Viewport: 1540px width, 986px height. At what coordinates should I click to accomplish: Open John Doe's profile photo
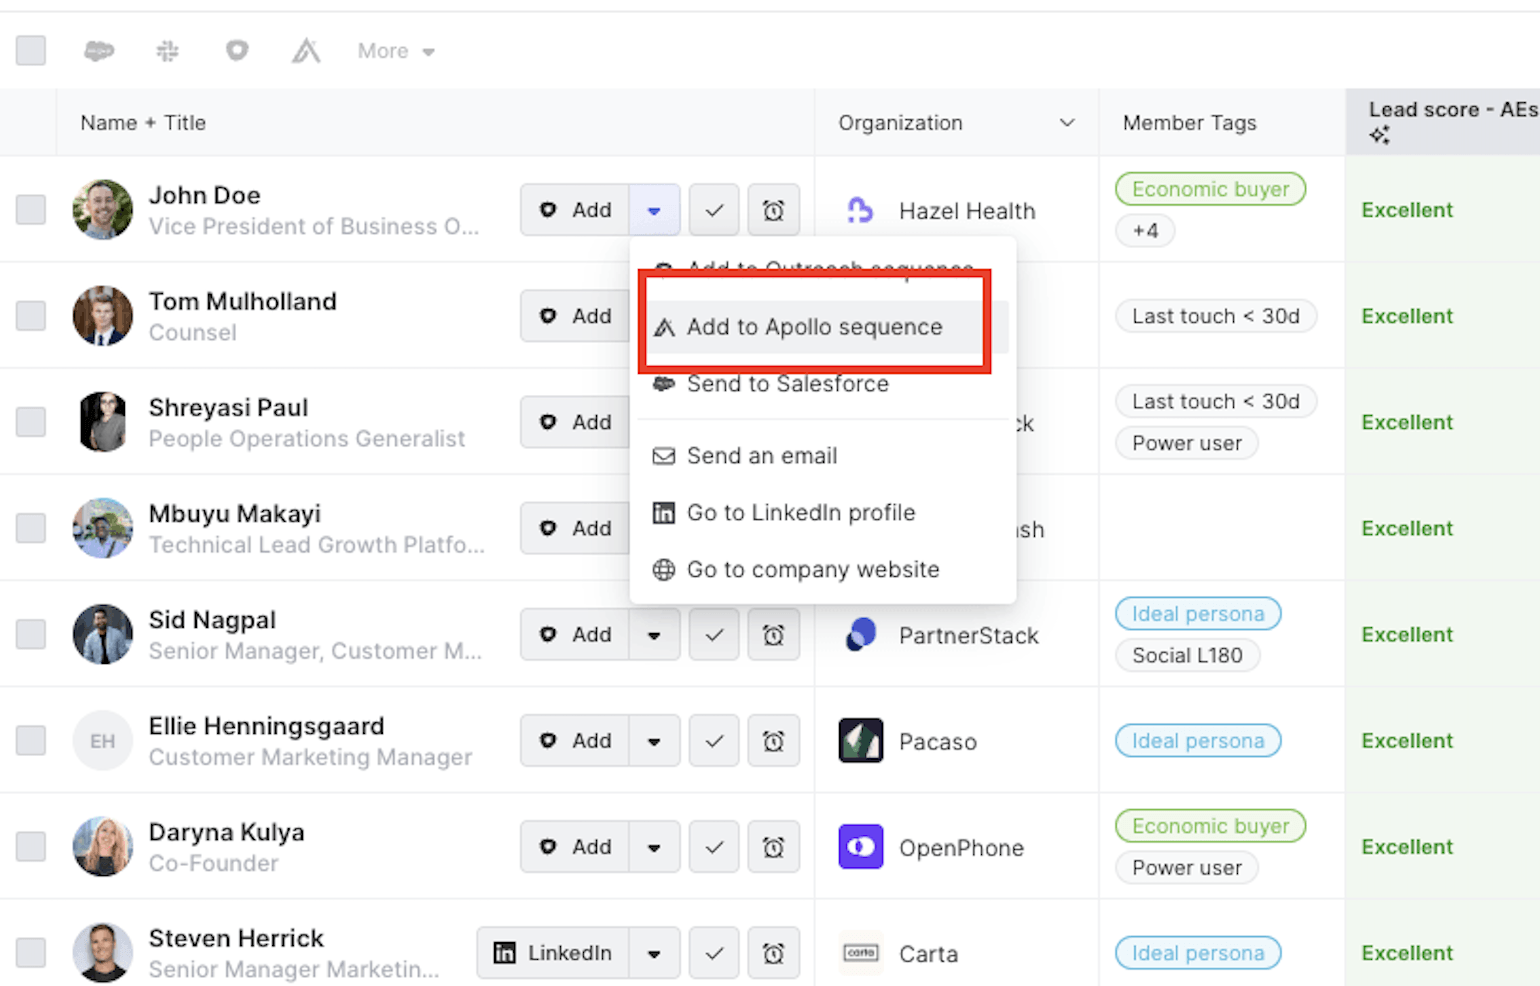pos(103,210)
